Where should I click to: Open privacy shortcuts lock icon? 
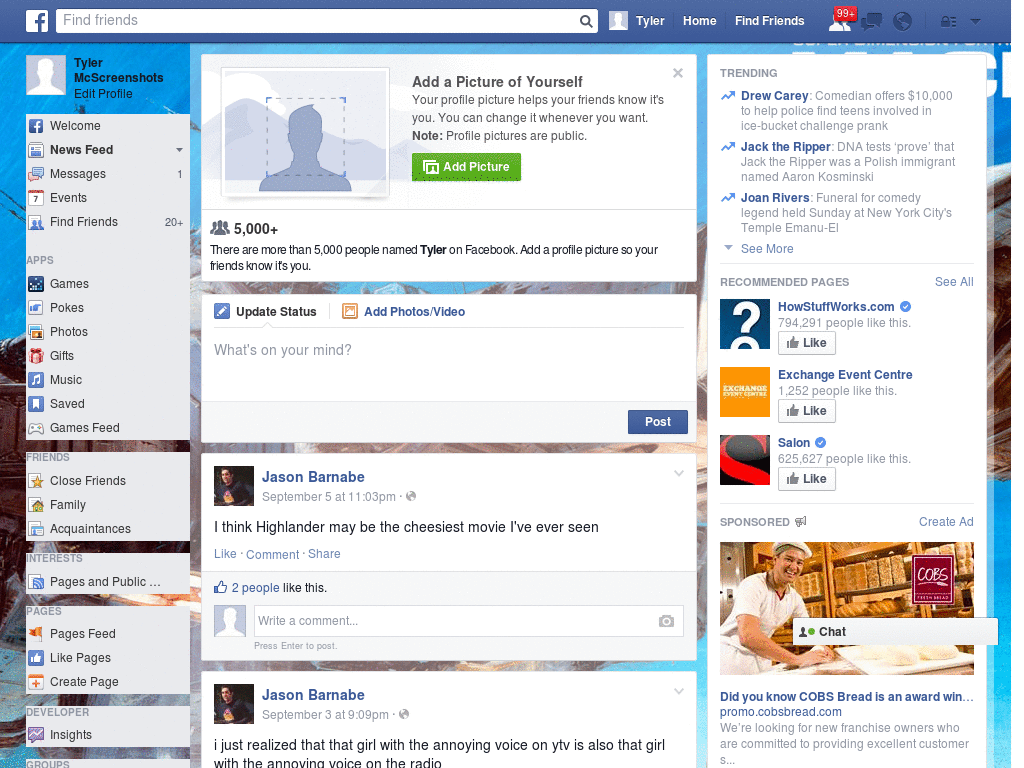click(x=948, y=22)
